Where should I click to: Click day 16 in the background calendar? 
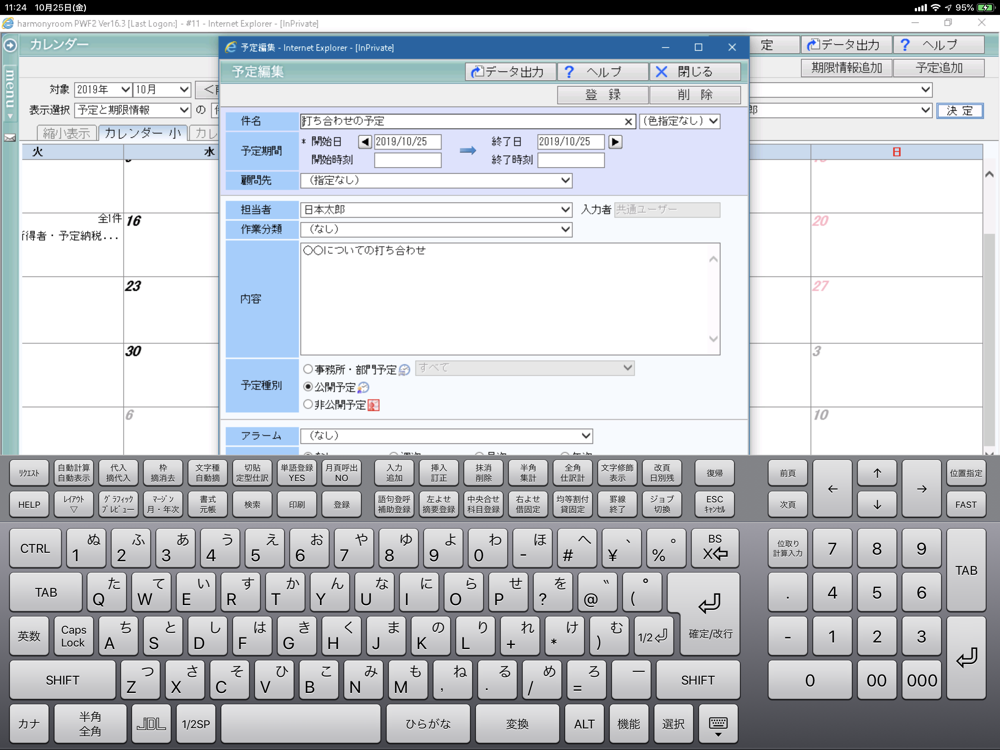point(133,221)
